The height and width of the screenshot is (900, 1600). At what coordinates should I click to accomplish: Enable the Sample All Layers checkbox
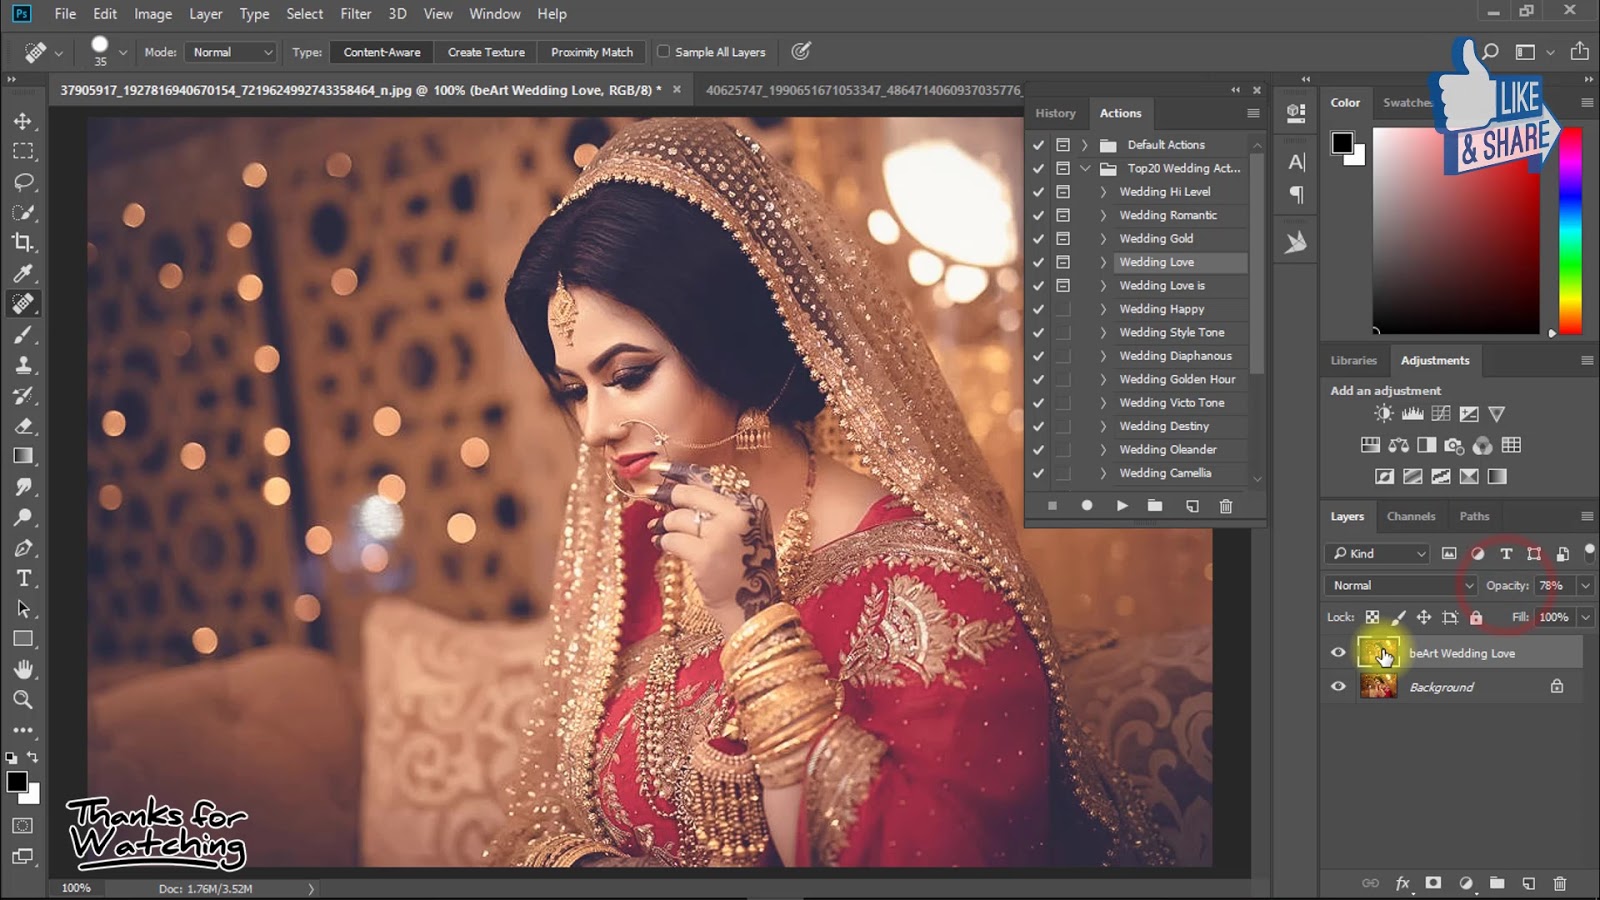663,52
